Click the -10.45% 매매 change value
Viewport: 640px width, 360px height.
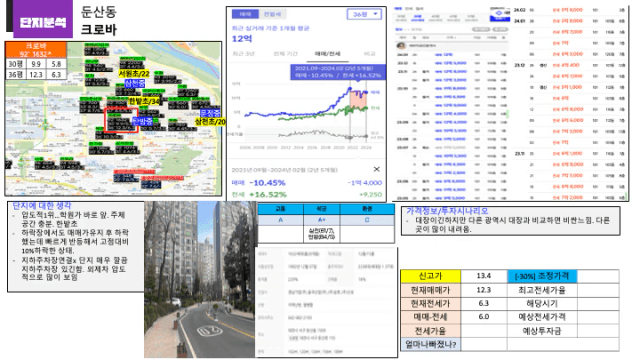(x=267, y=183)
